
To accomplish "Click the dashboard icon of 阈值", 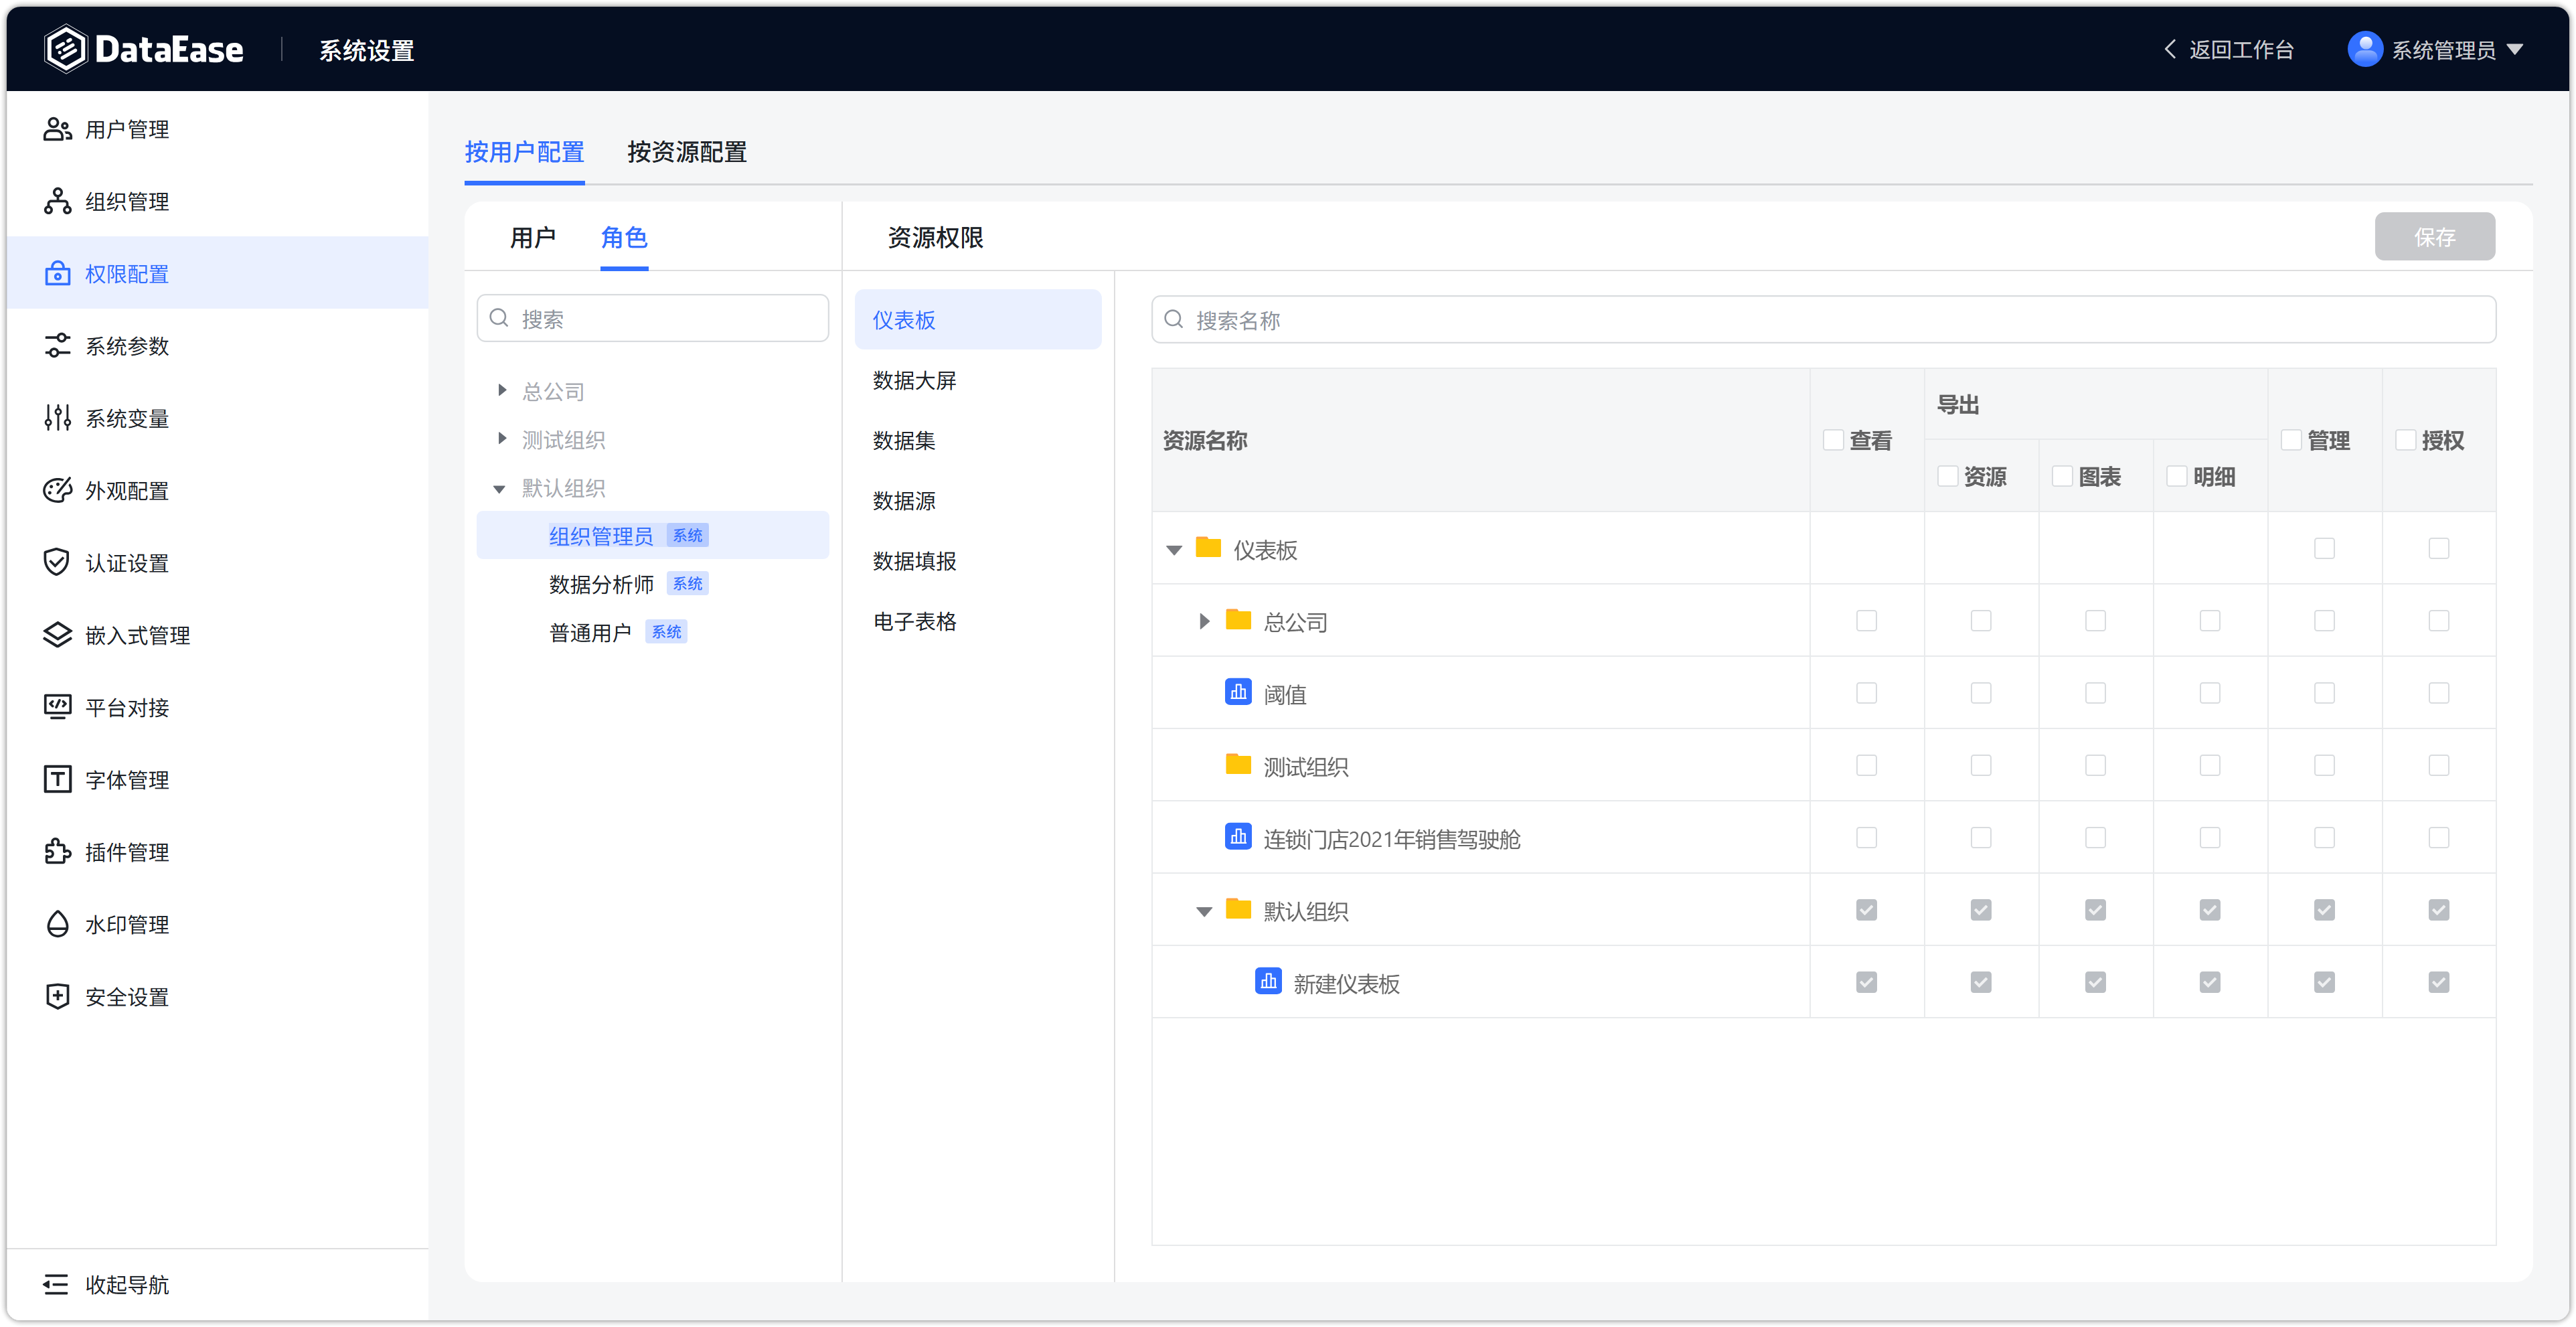I will point(1238,692).
